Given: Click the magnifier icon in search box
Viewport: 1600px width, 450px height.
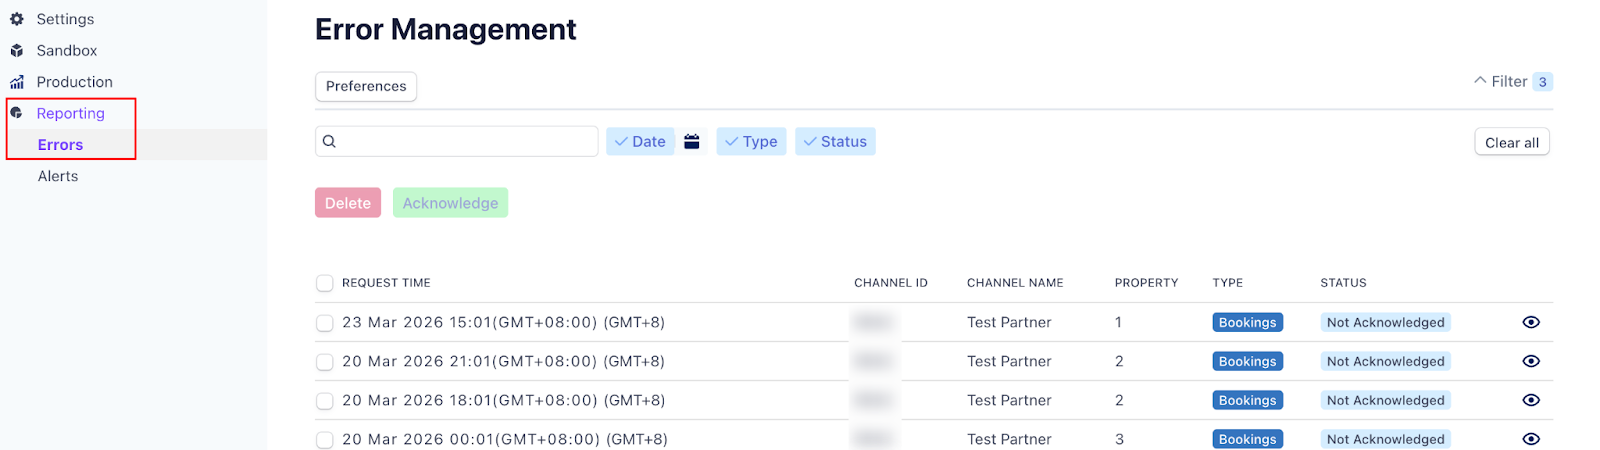Looking at the screenshot, I should pyautogui.click(x=330, y=142).
